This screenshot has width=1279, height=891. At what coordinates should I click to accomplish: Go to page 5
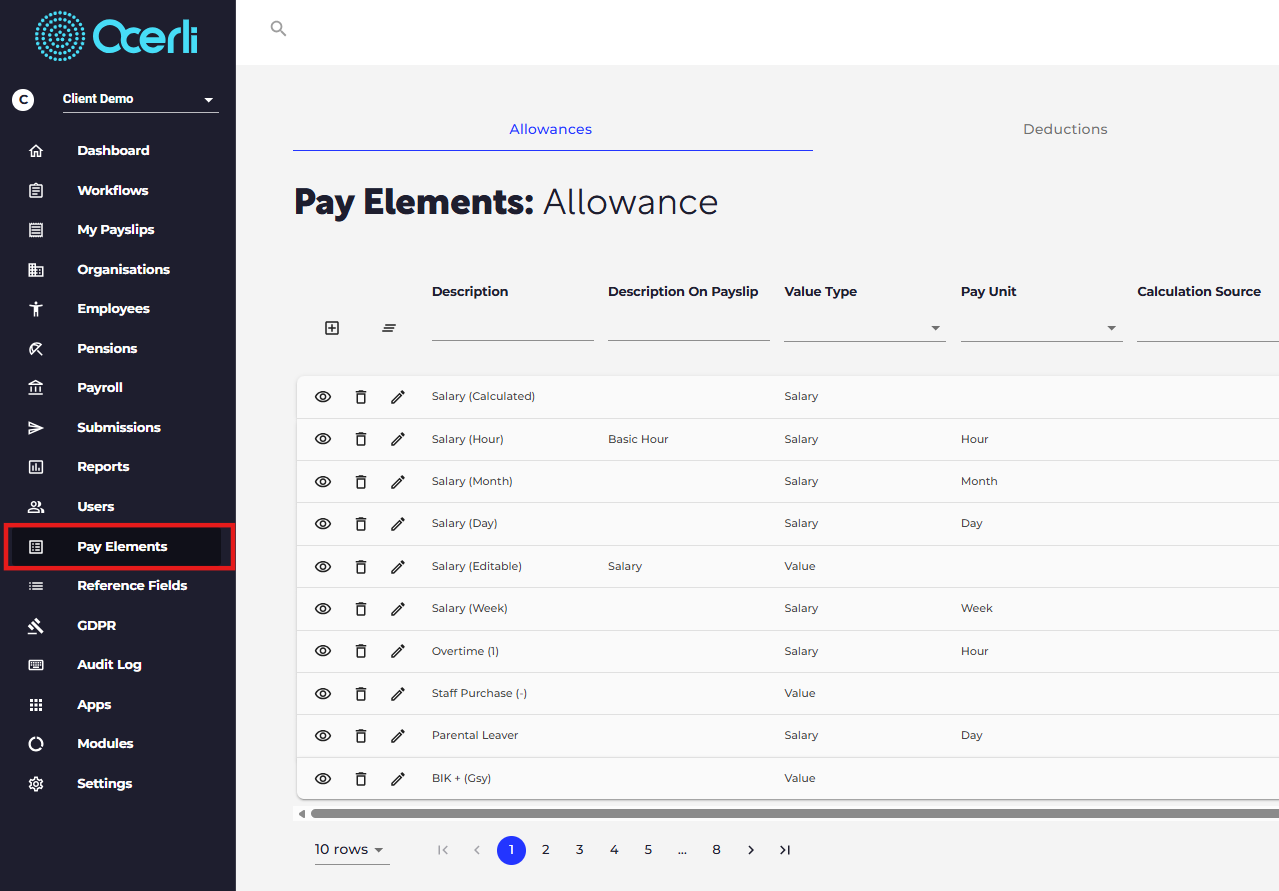pos(648,850)
